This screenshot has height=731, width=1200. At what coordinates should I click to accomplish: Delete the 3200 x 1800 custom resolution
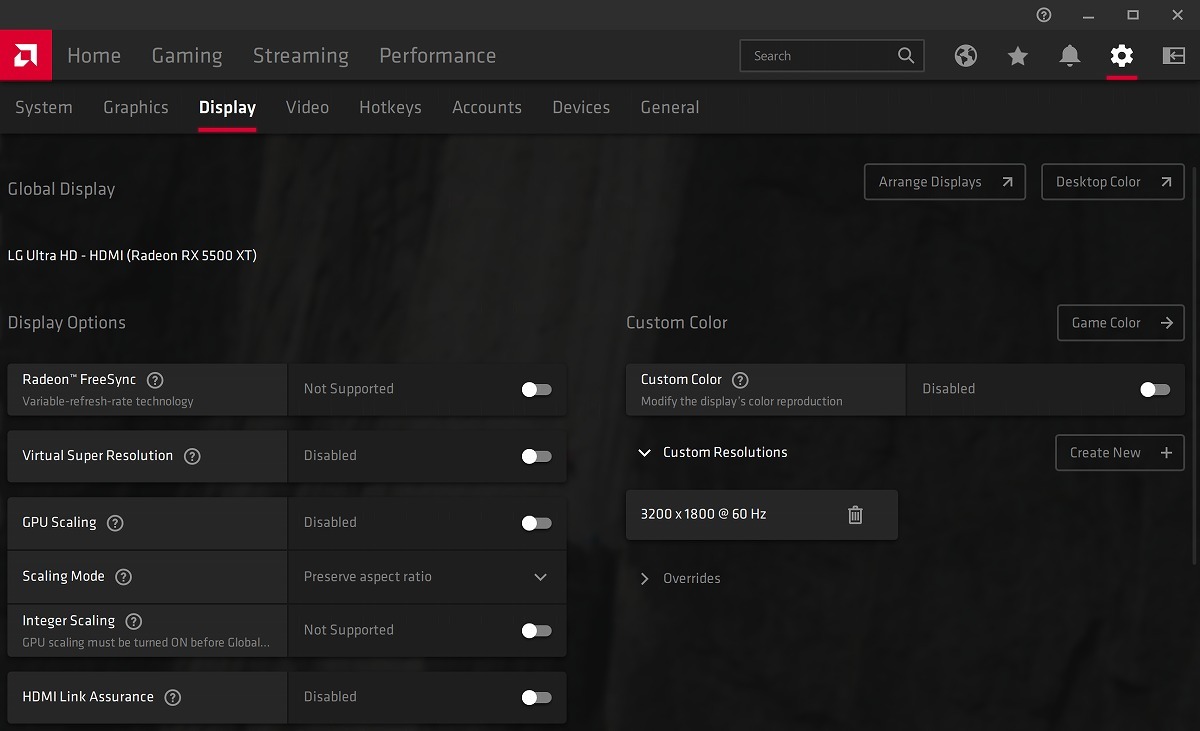coord(855,515)
